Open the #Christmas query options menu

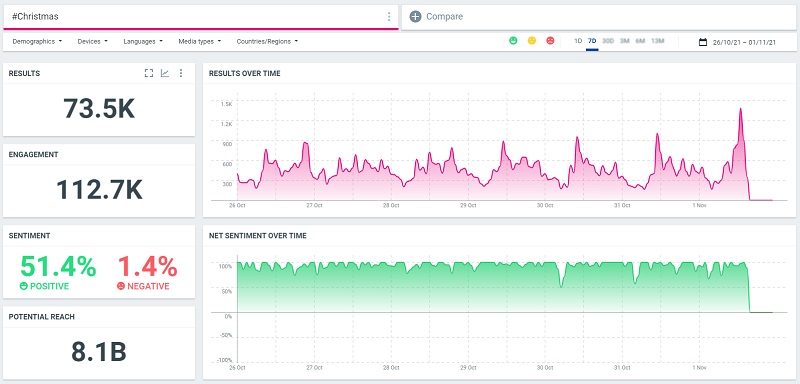[389, 17]
